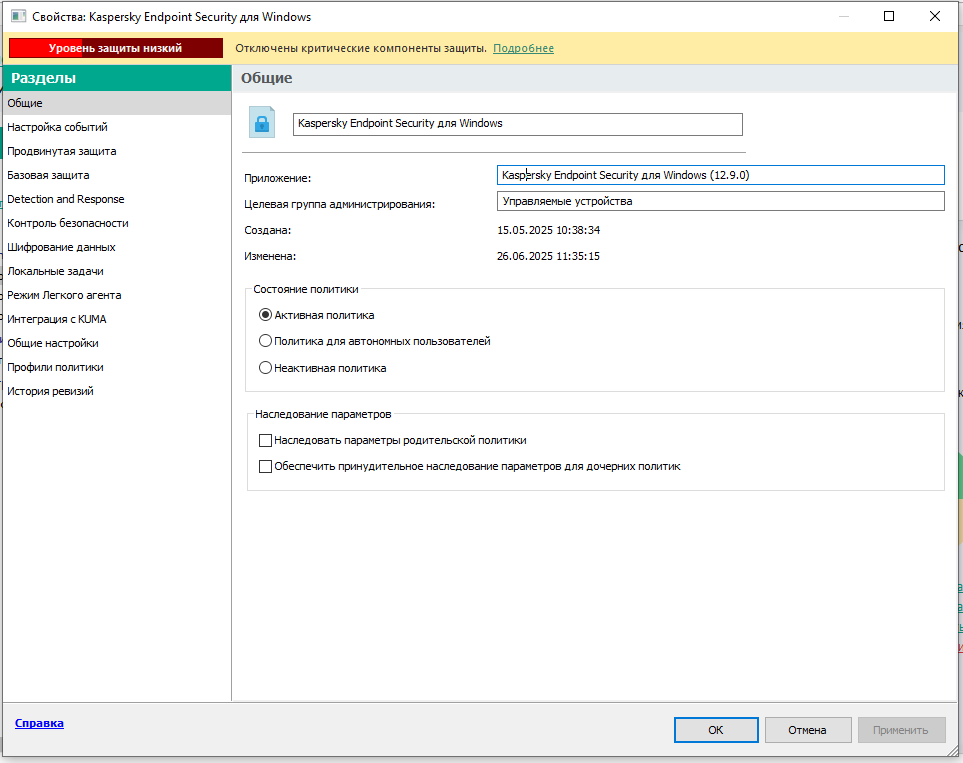This screenshot has height=763, width=963.
Task: Select Контроль безопасности in sidebar
Action: [67, 223]
